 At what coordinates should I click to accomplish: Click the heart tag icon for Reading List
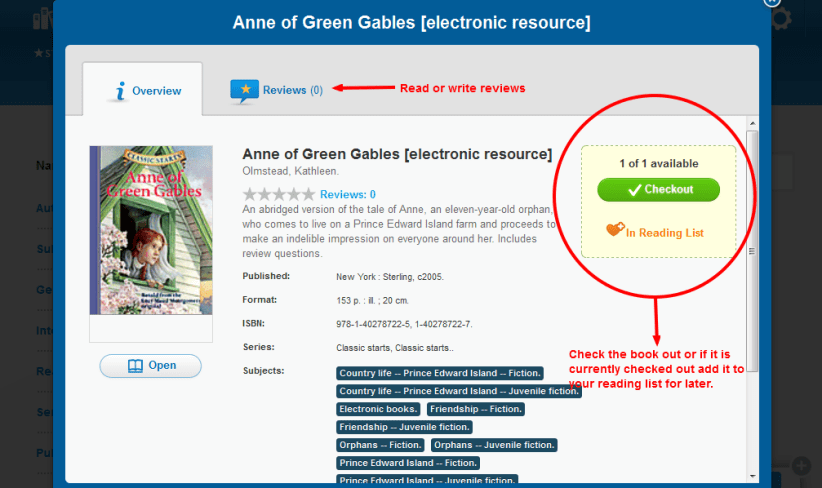pyautogui.click(x=615, y=231)
